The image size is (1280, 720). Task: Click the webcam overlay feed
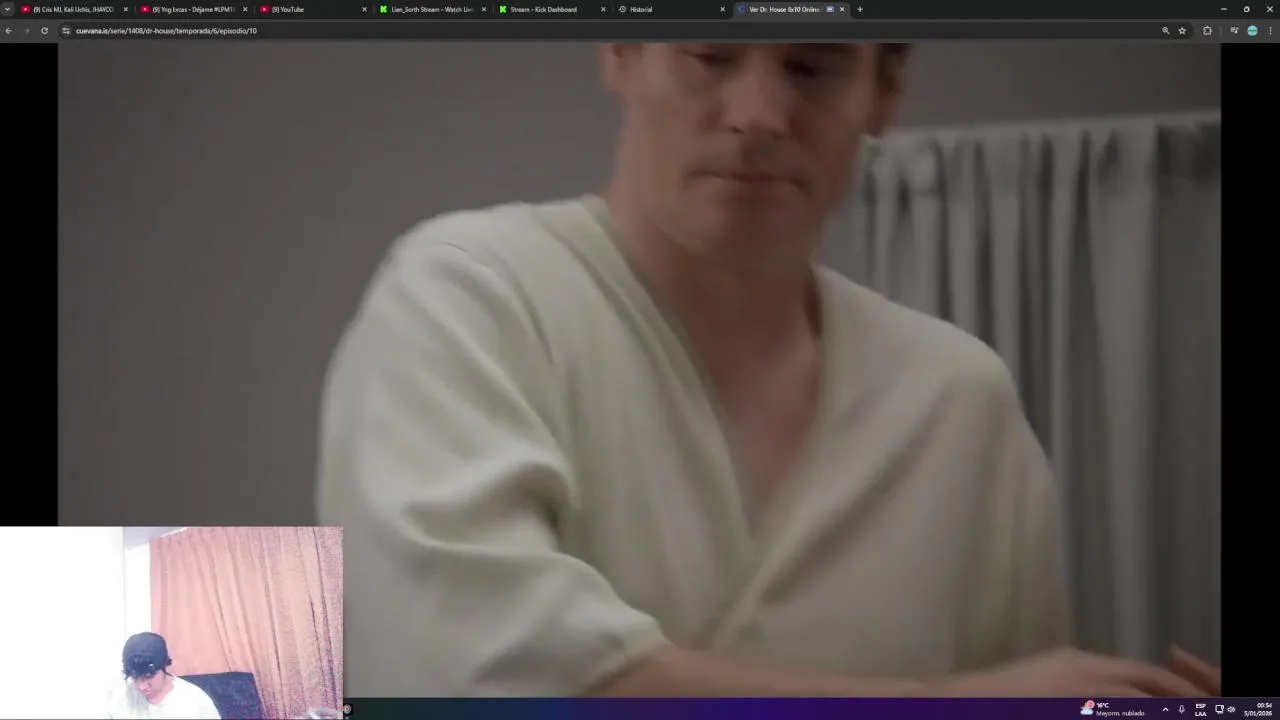point(171,623)
